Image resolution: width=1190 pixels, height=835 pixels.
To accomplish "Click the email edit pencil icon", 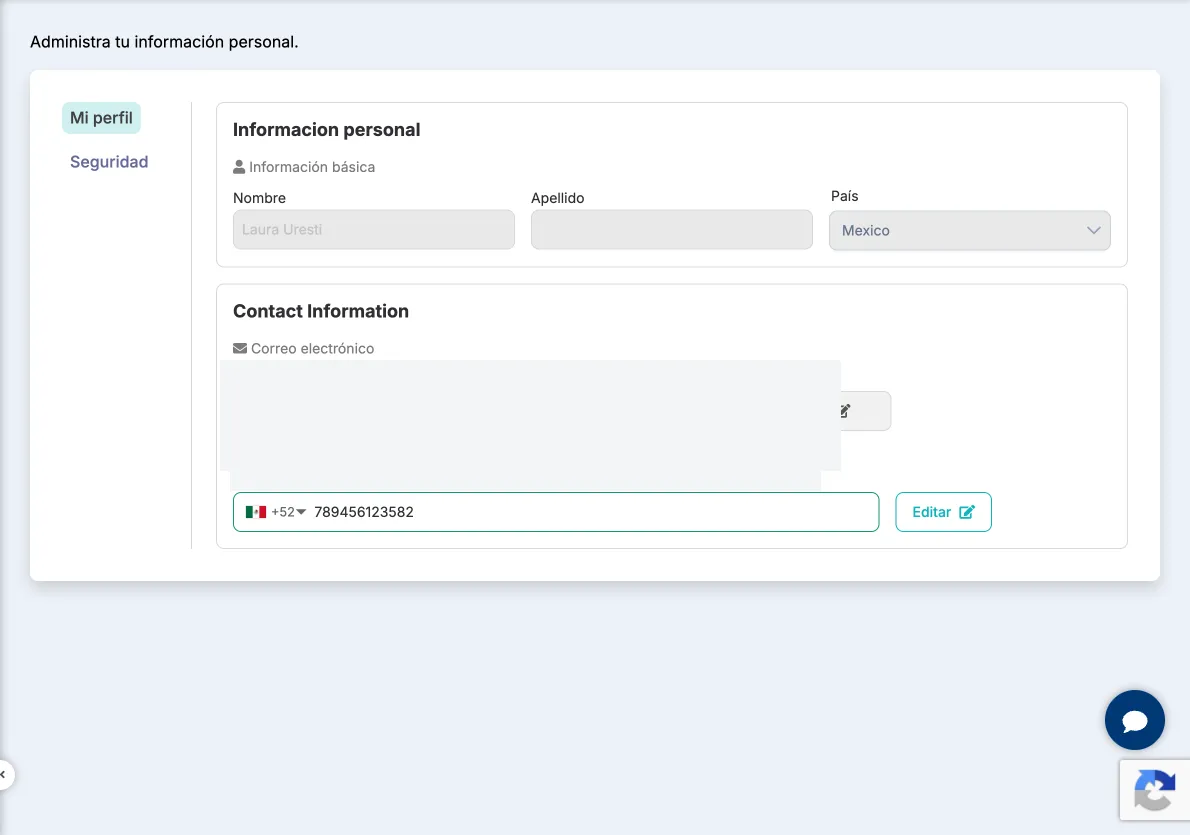I will [845, 411].
